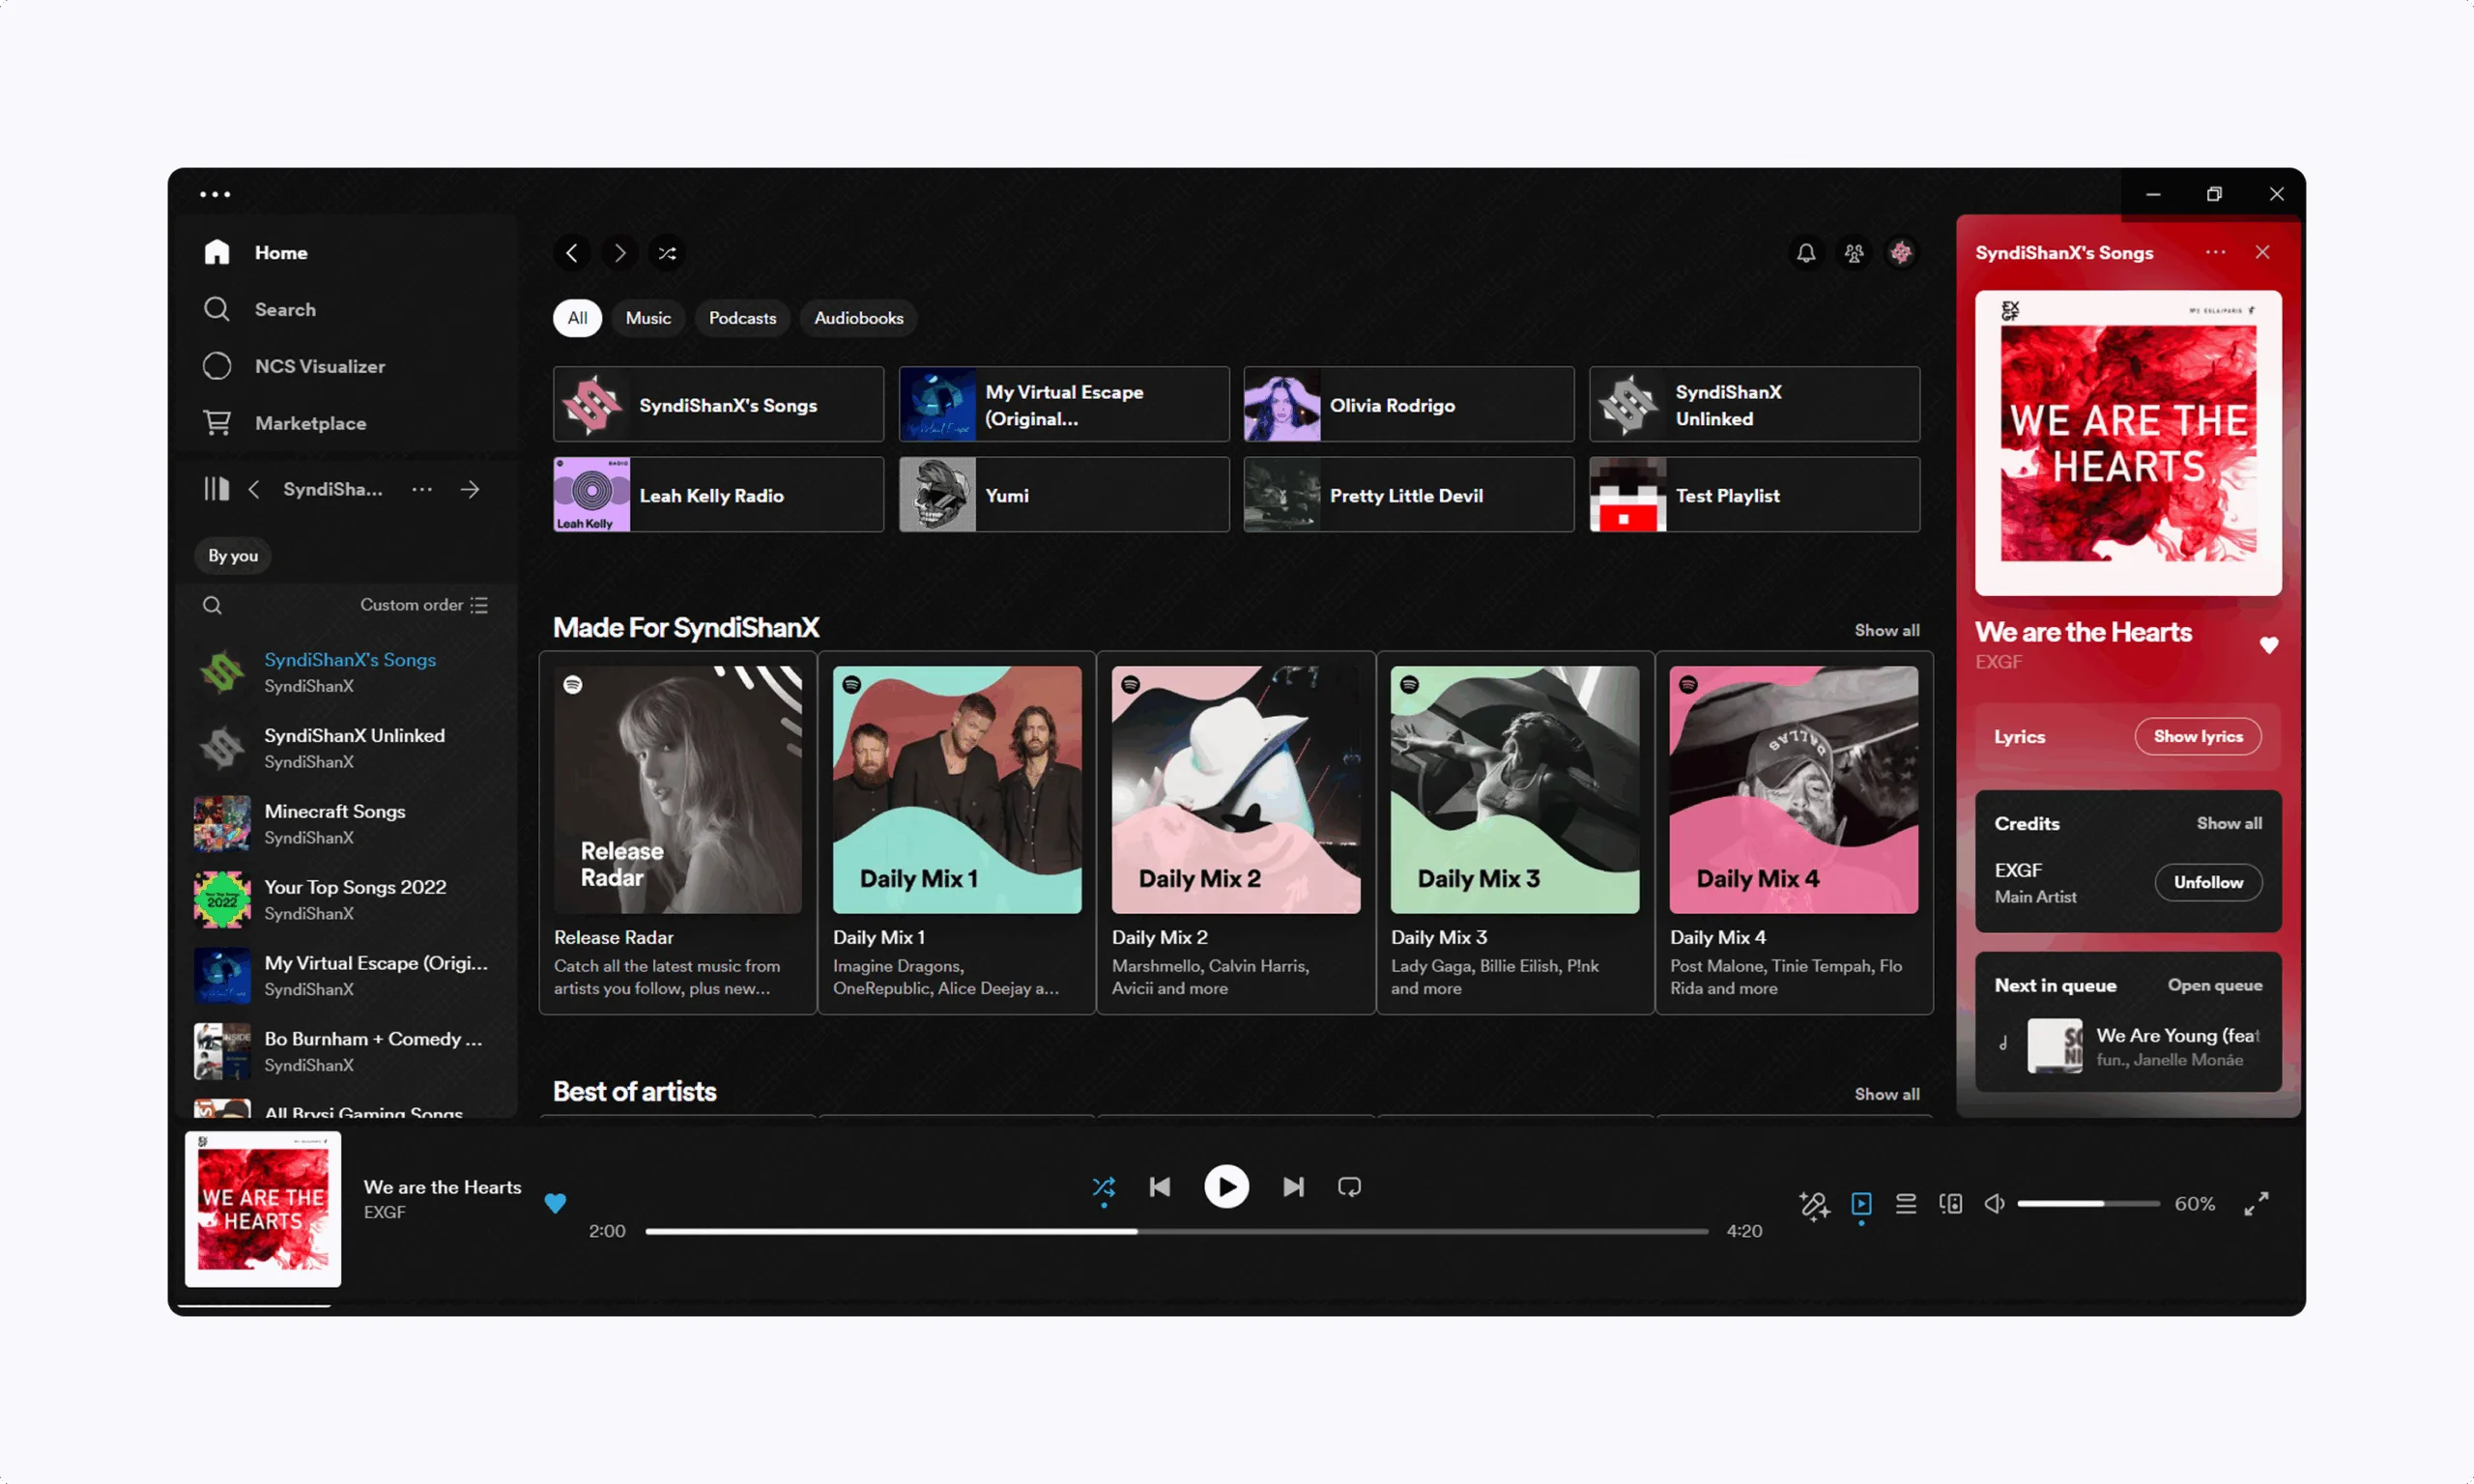The height and width of the screenshot is (1484, 2474).
Task: Skip to next track
Action: (x=1293, y=1187)
